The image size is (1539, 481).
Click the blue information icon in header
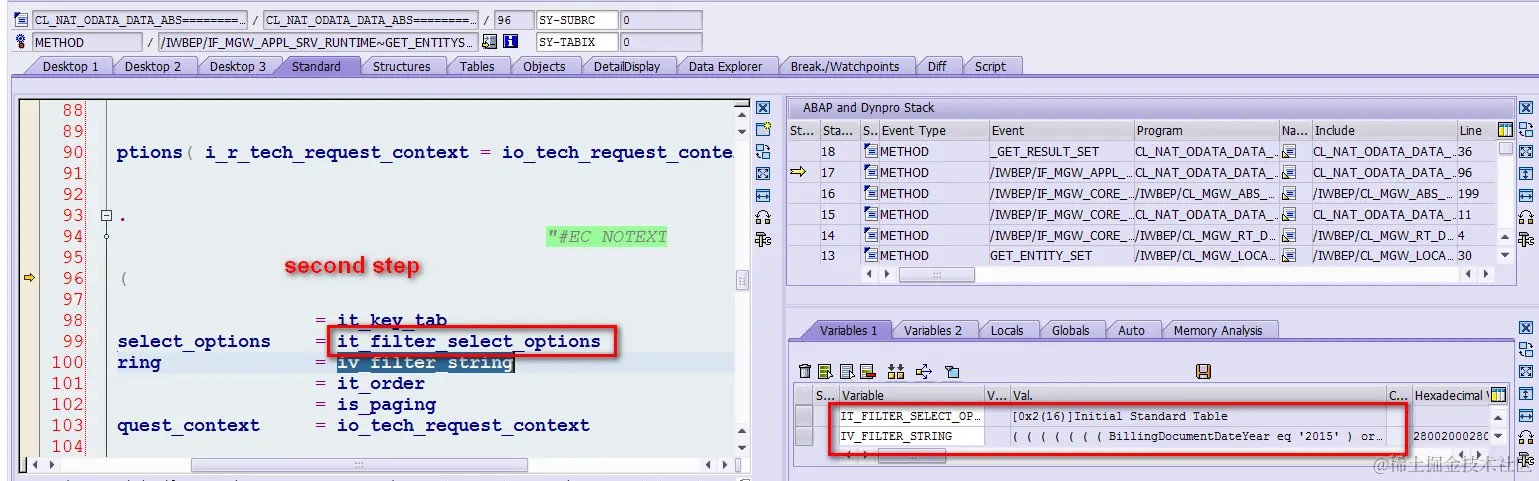click(x=510, y=42)
